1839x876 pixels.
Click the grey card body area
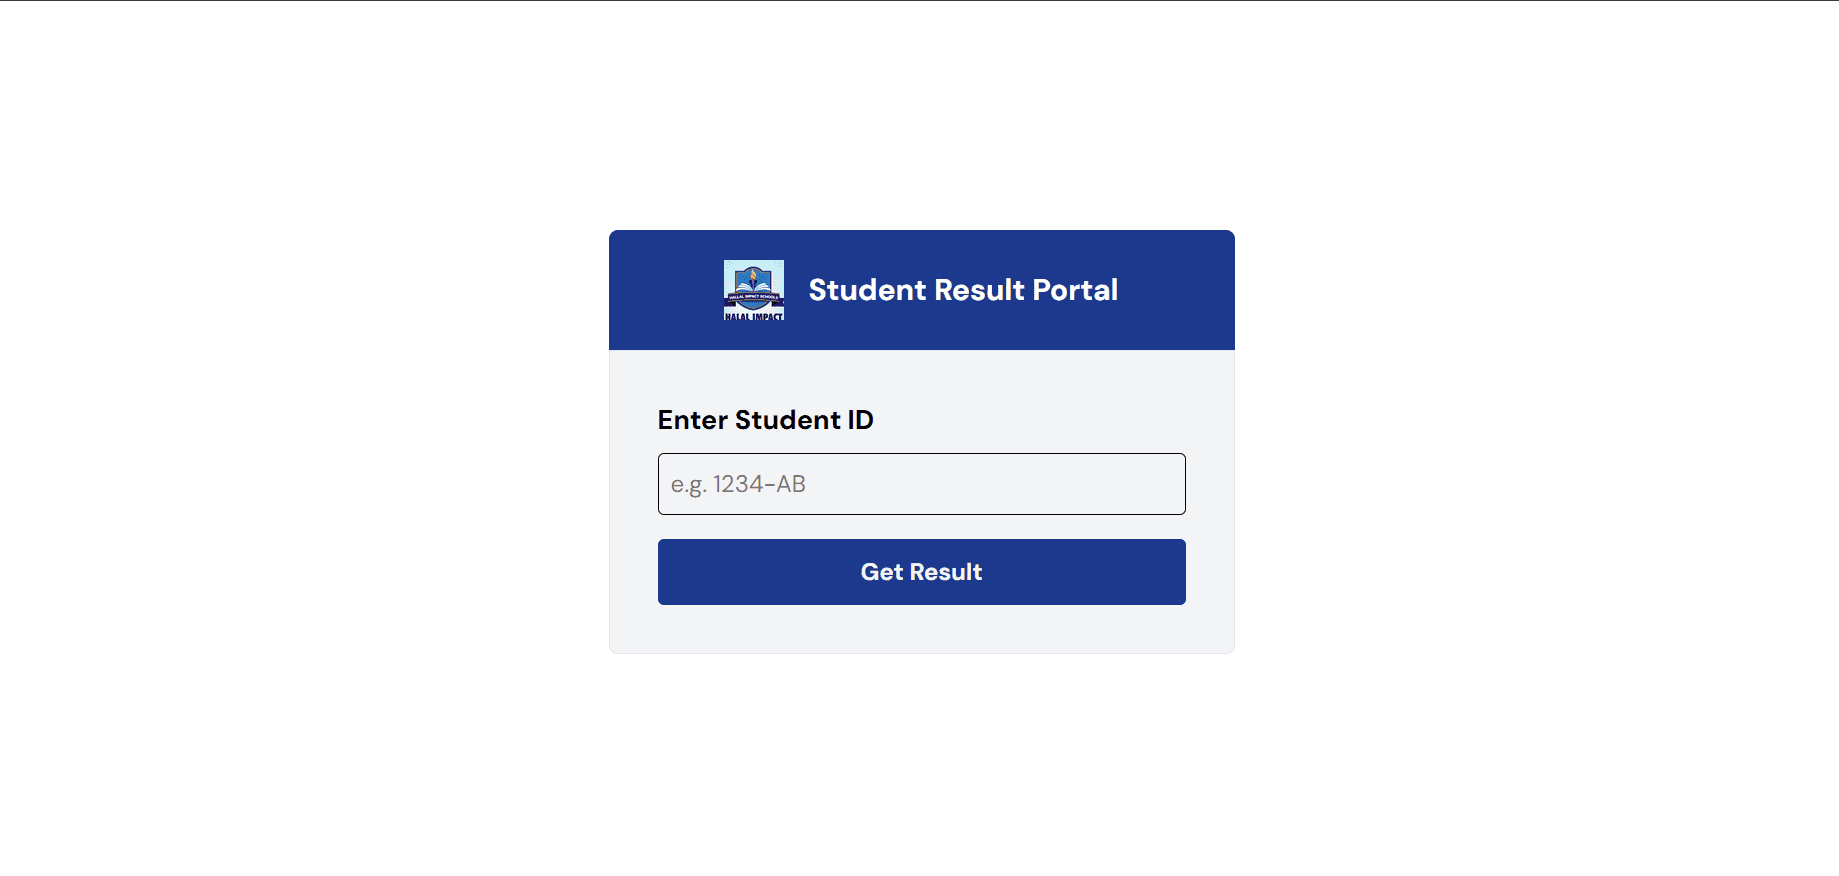(921, 630)
